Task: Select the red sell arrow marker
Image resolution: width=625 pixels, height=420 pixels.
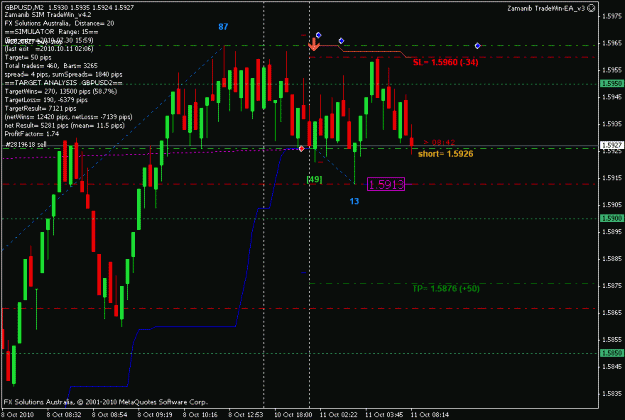Action: [x=314, y=44]
